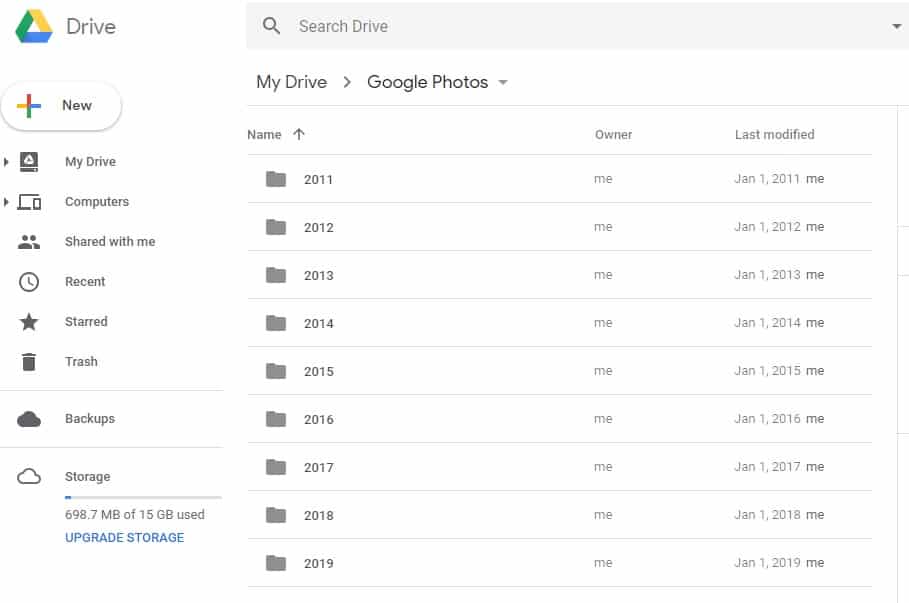
Task: Click the Owner column header
Action: click(613, 135)
